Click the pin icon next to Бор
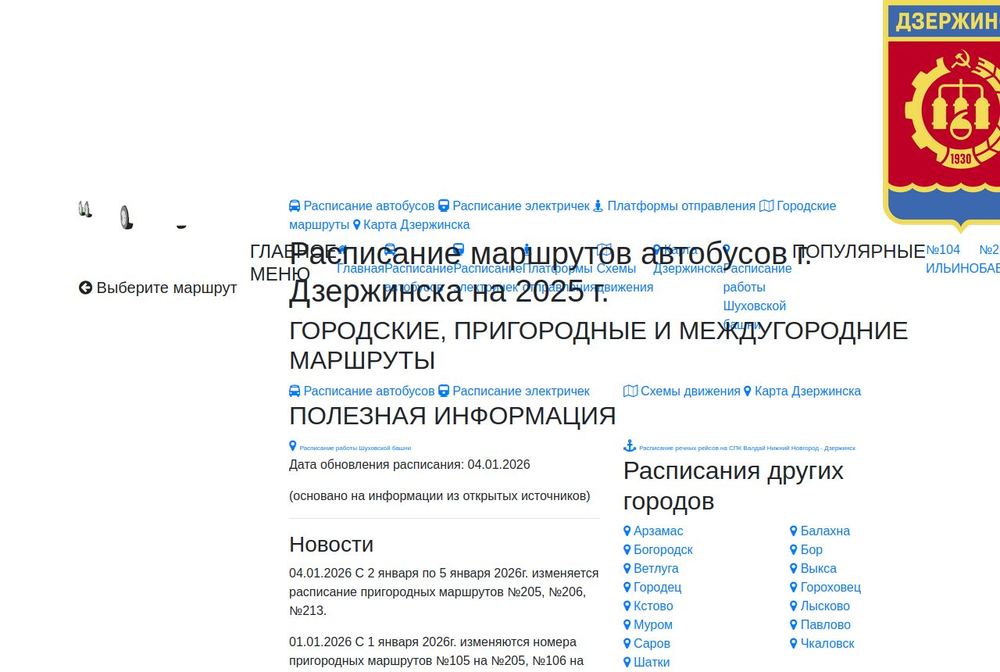 click(x=793, y=550)
